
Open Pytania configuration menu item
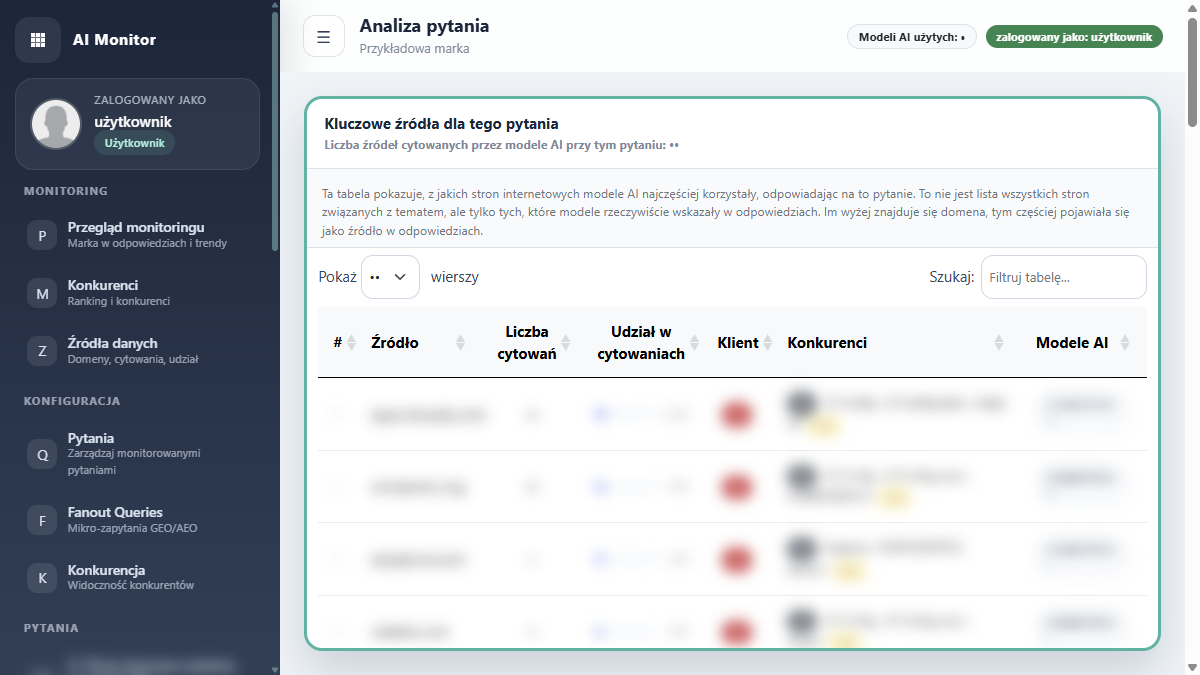coord(137,453)
